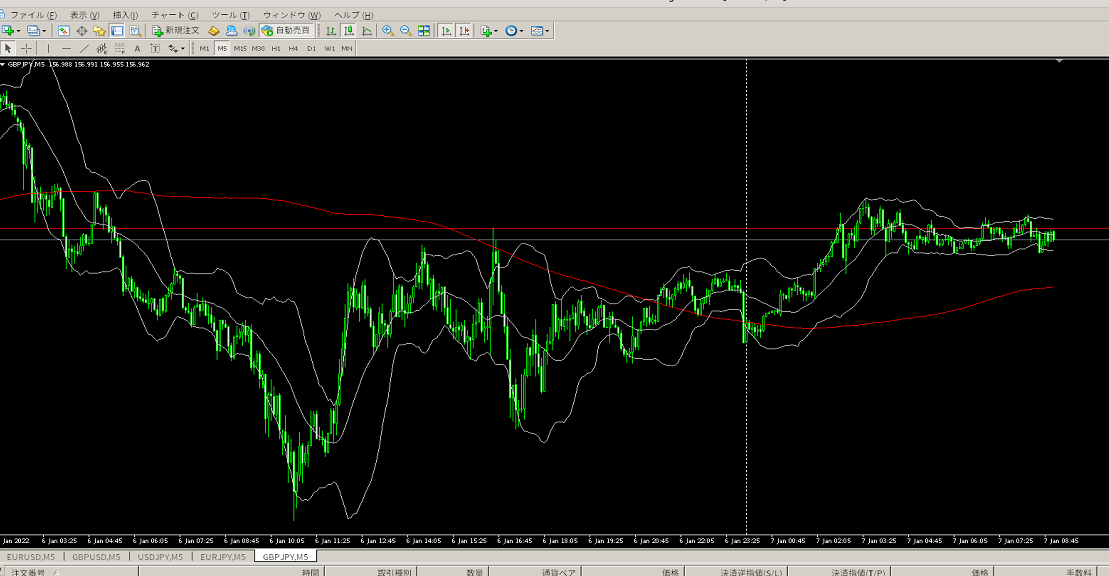Image resolution: width=1109 pixels, height=576 pixels.
Task: Toggle chart auto scroll
Action: tap(446, 30)
